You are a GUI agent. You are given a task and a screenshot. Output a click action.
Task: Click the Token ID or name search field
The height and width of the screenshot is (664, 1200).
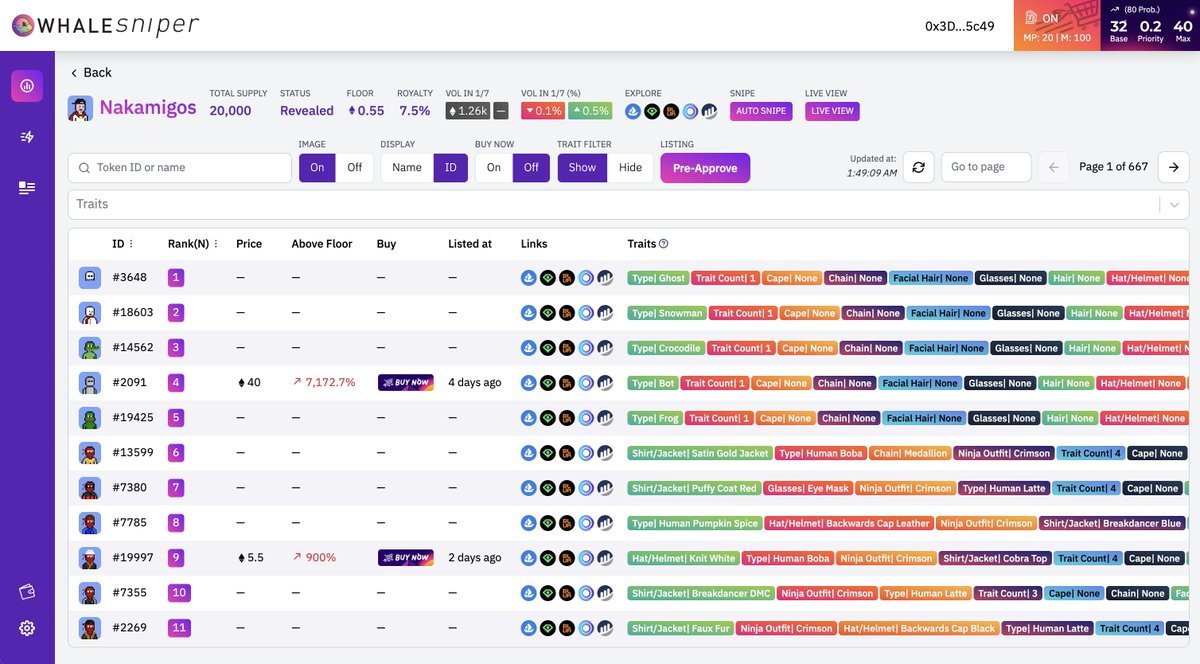click(x=180, y=167)
